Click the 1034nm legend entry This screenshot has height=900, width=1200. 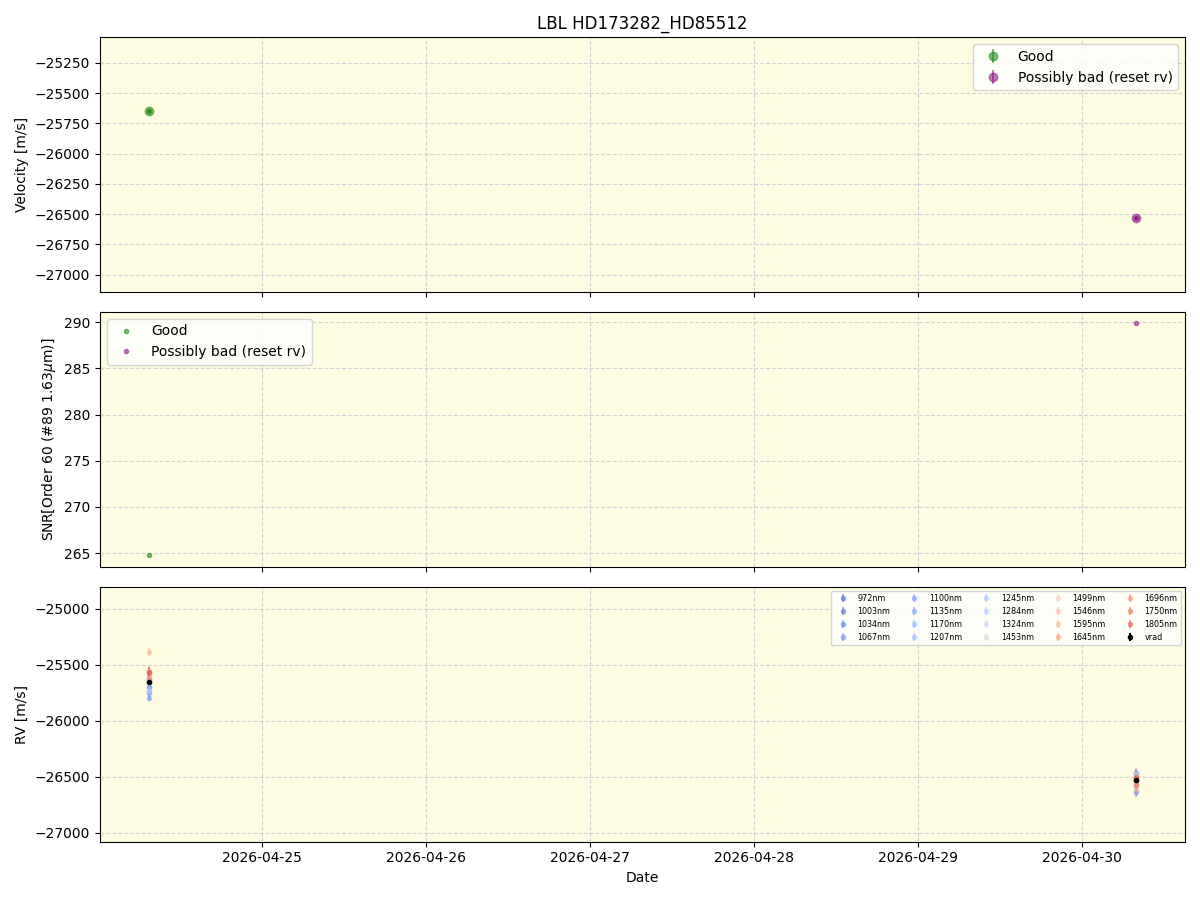point(864,624)
